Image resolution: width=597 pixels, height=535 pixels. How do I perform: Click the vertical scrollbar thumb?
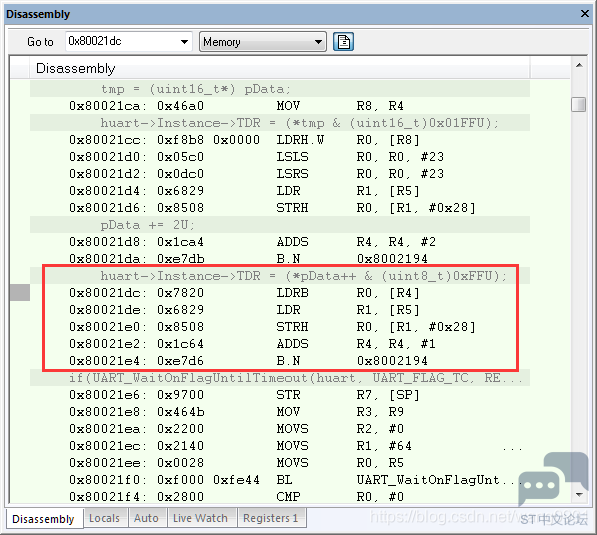(578, 104)
